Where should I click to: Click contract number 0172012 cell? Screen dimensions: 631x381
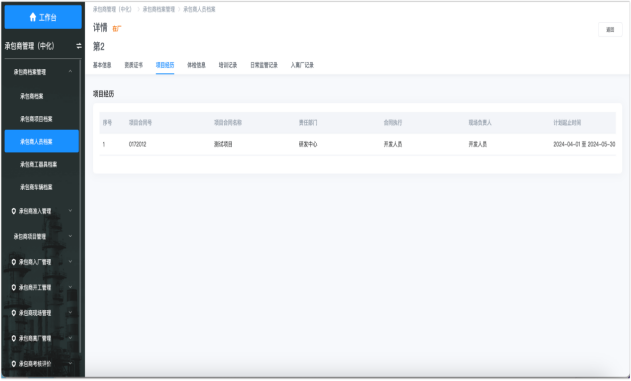138,144
